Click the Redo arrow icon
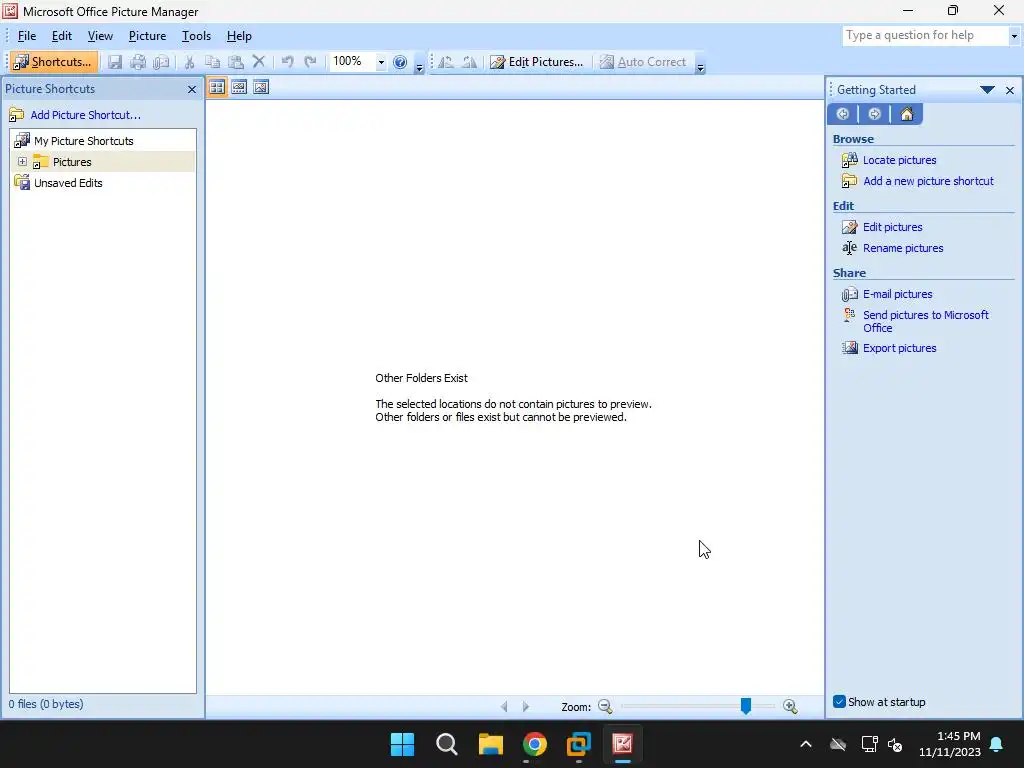 311,62
